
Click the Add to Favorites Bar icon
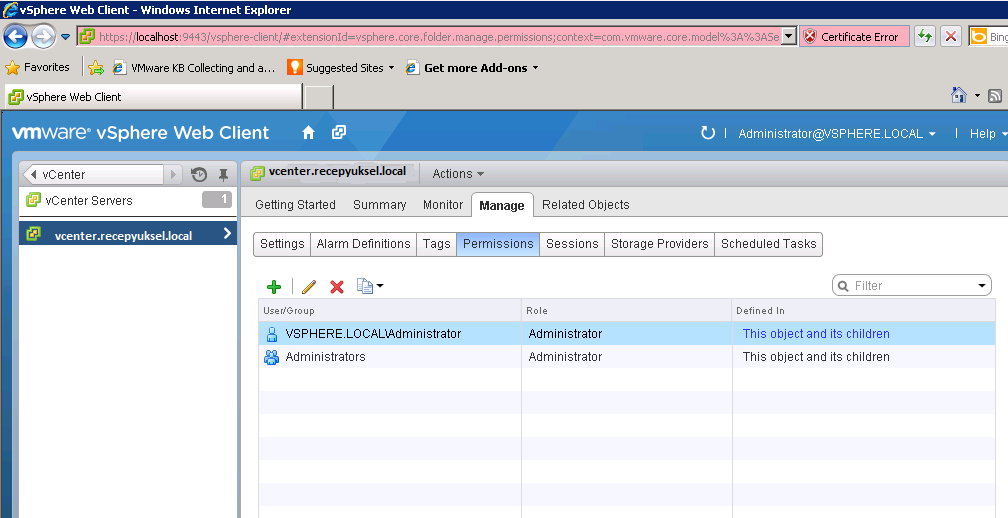[96, 67]
